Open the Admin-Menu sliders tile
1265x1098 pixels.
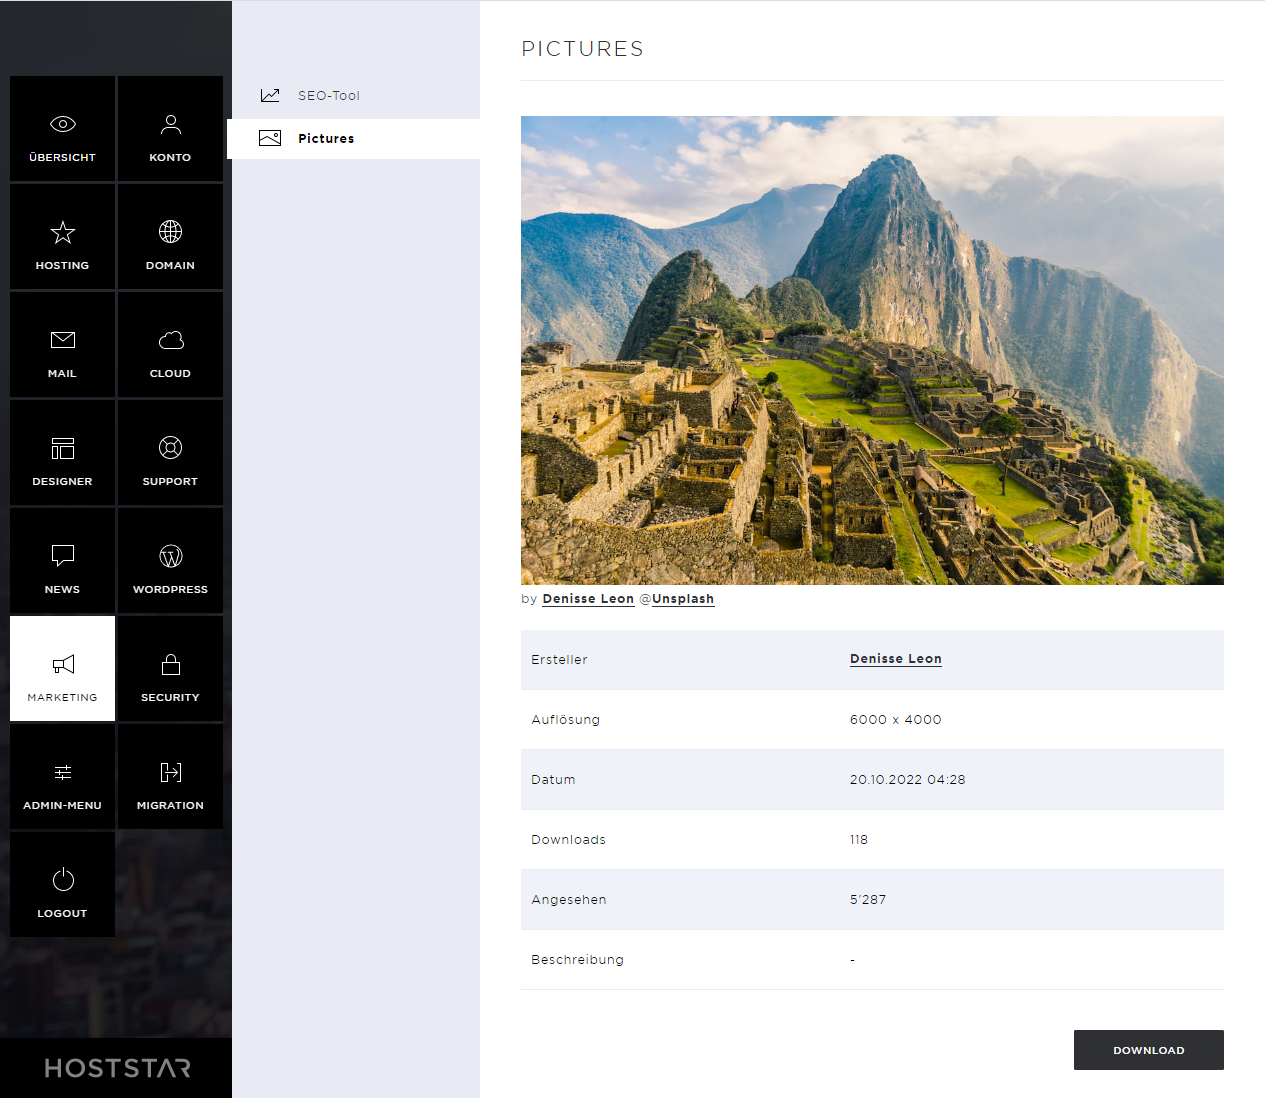(62, 777)
